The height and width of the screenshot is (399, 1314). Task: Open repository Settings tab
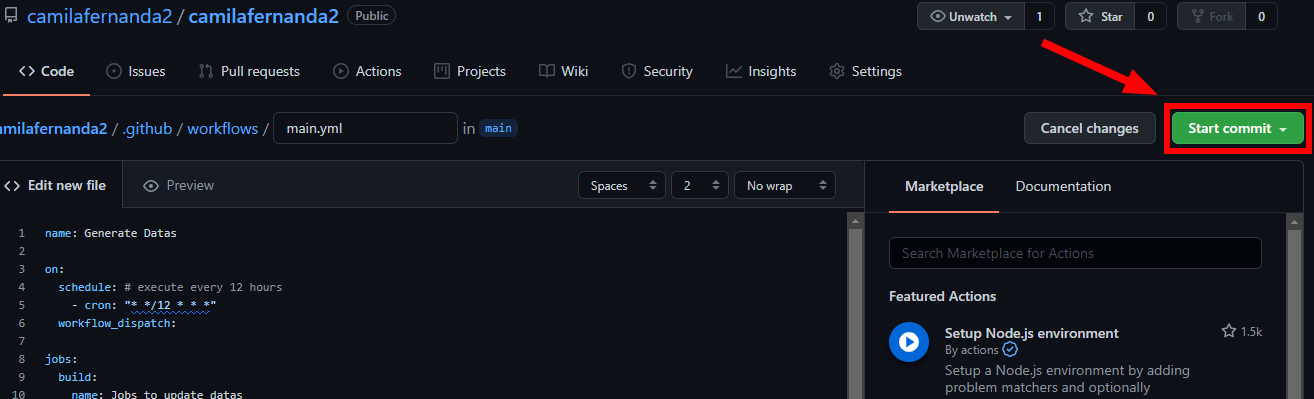coord(865,71)
